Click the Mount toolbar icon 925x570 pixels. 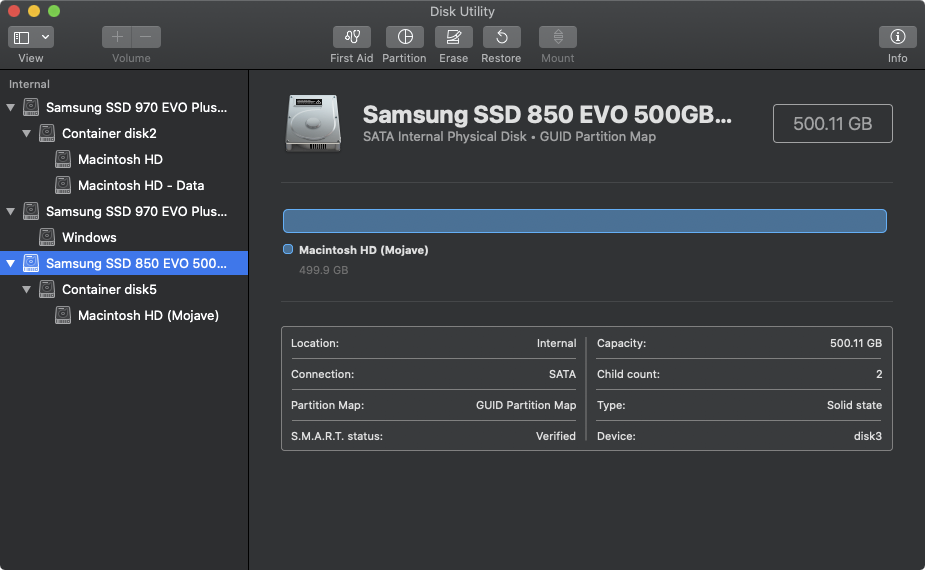(557, 37)
